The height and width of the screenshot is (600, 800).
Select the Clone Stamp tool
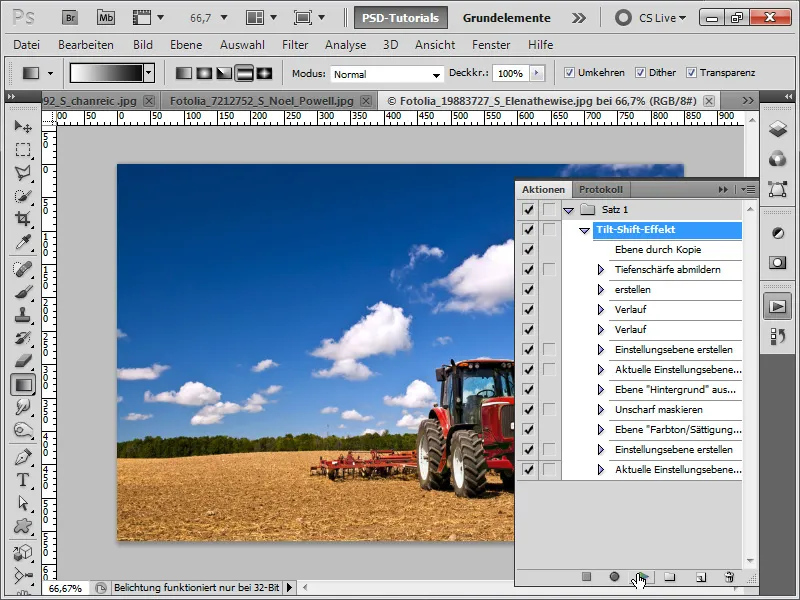coord(22,315)
